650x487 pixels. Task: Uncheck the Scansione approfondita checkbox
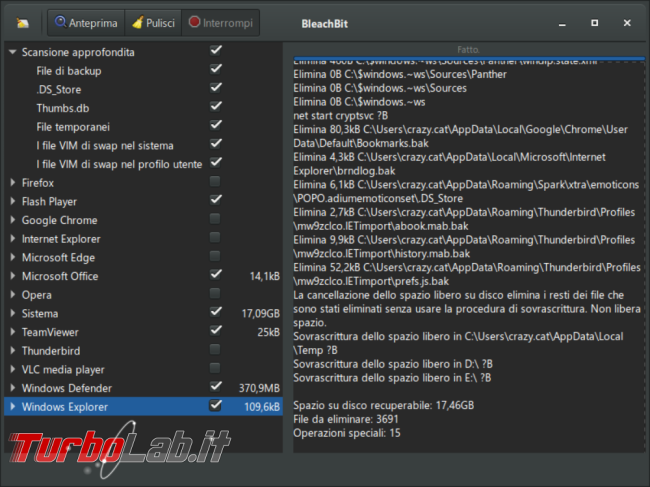pos(215,51)
